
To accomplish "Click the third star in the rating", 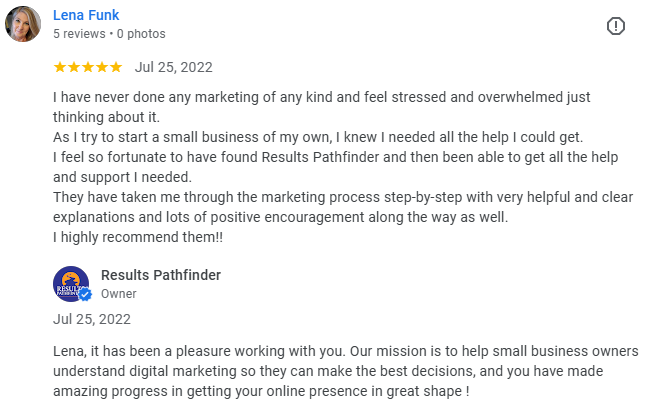I will pos(88,67).
